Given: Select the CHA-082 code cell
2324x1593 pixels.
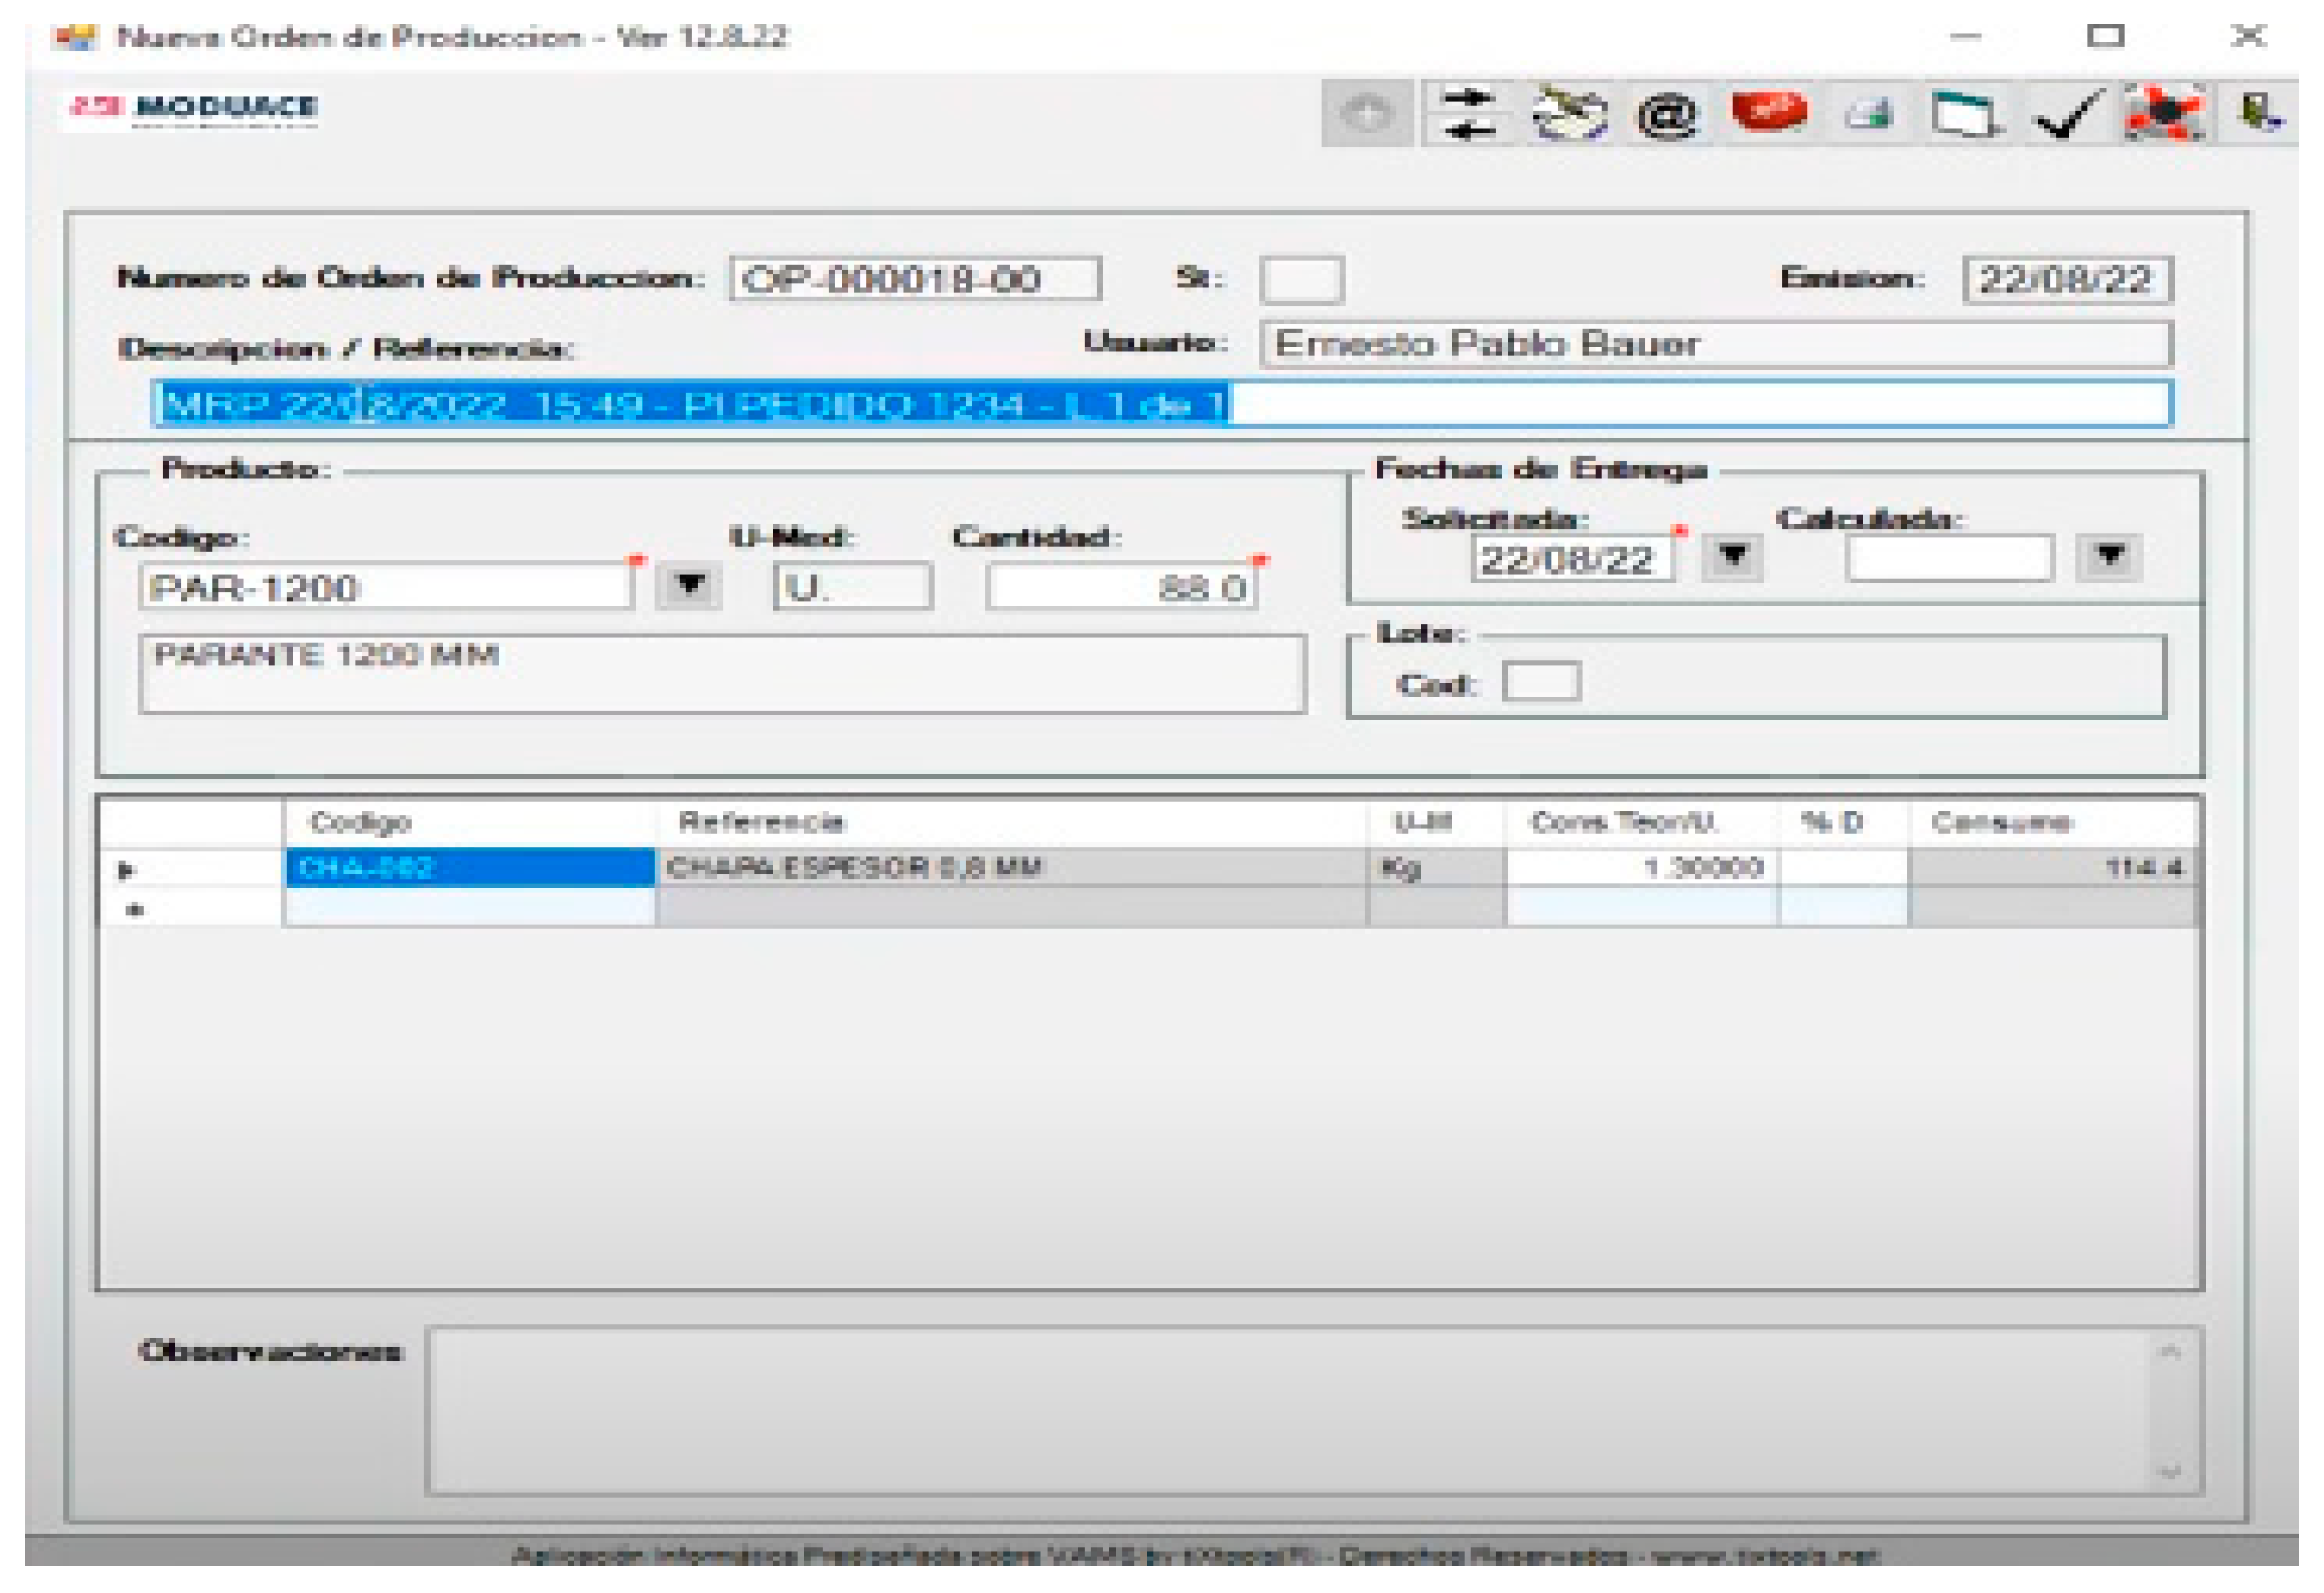Looking at the screenshot, I should (470, 867).
